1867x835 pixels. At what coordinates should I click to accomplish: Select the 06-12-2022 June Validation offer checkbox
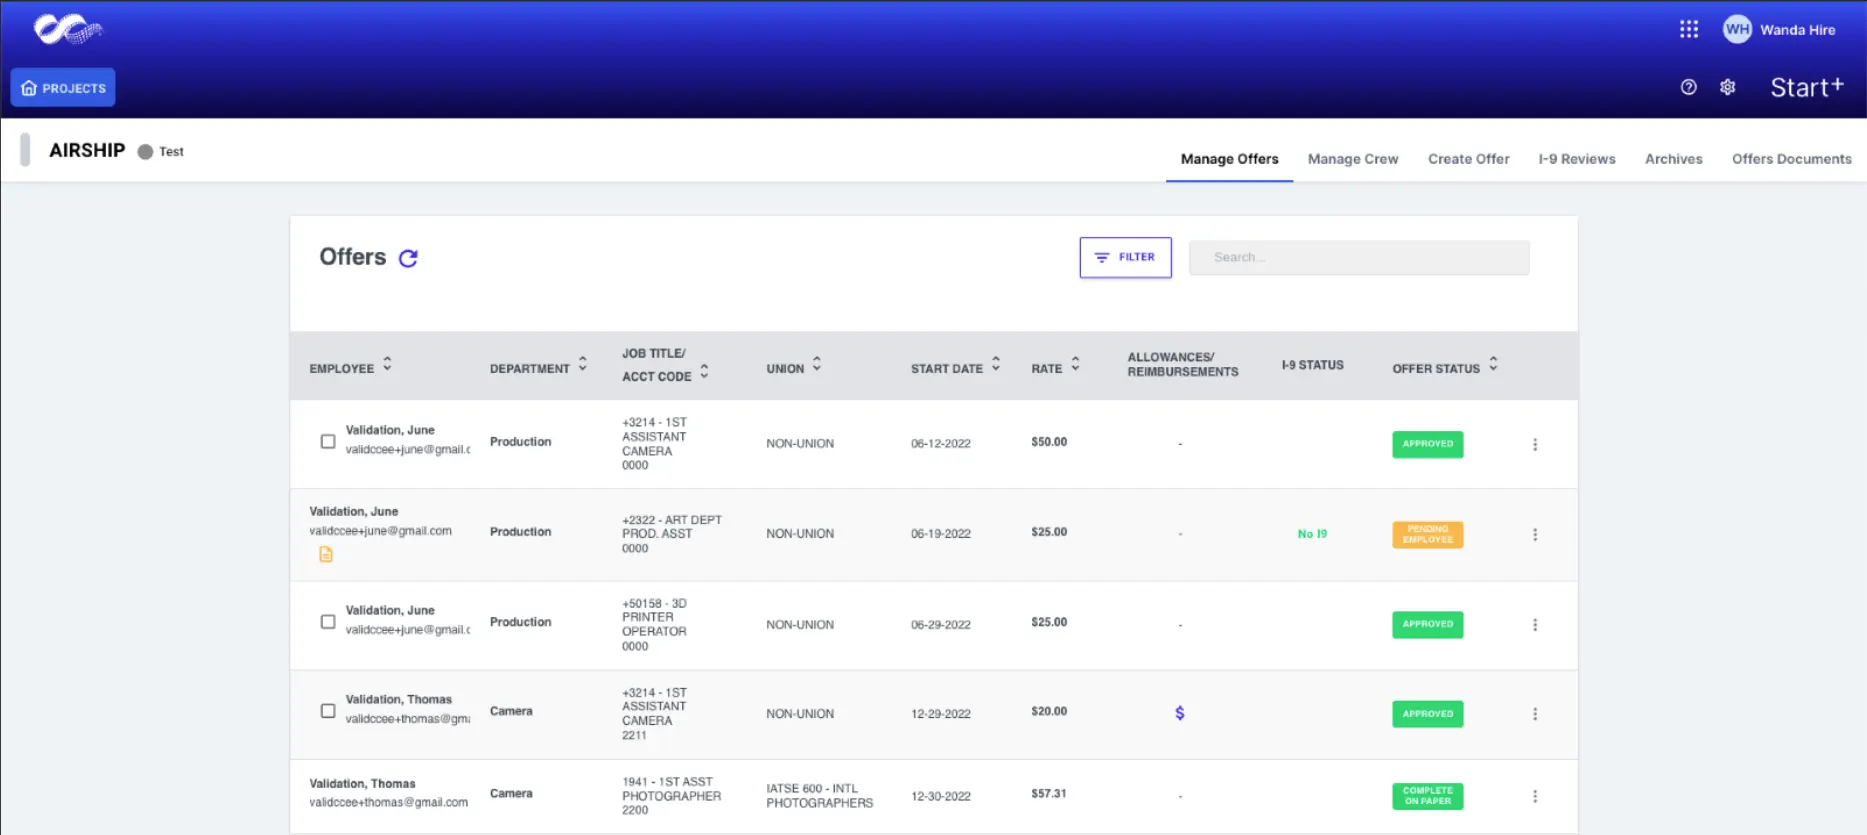(328, 441)
